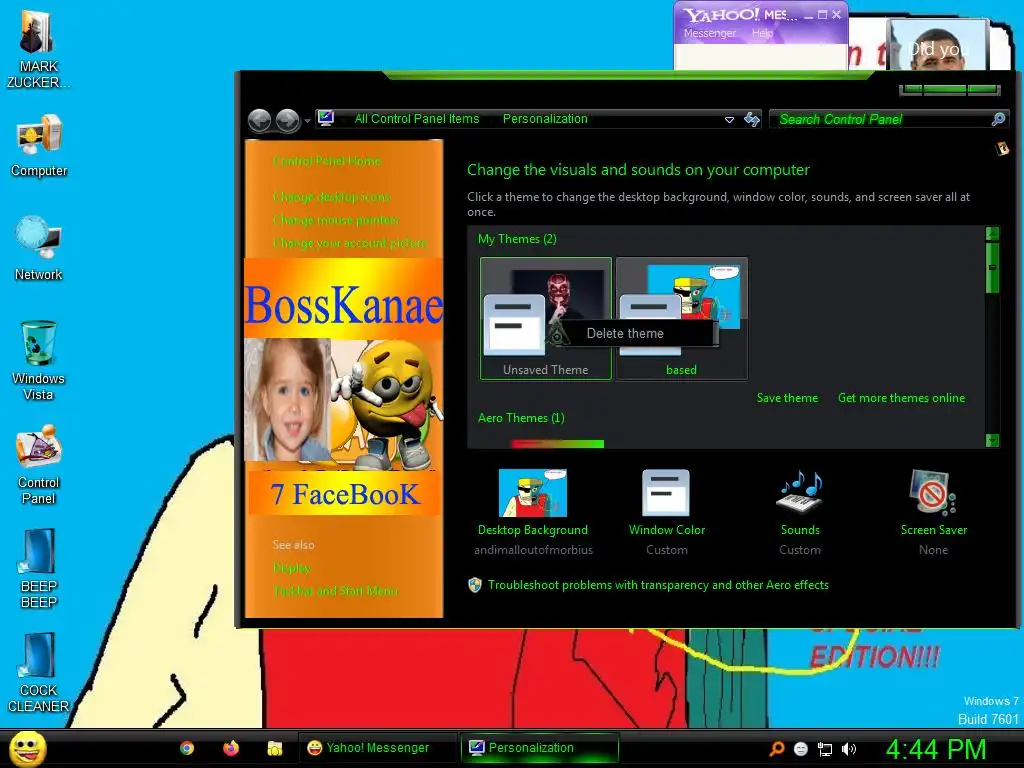Click the help icon below search box
The height and width of the screenshot is (768, 1024).
(1002, 149)
